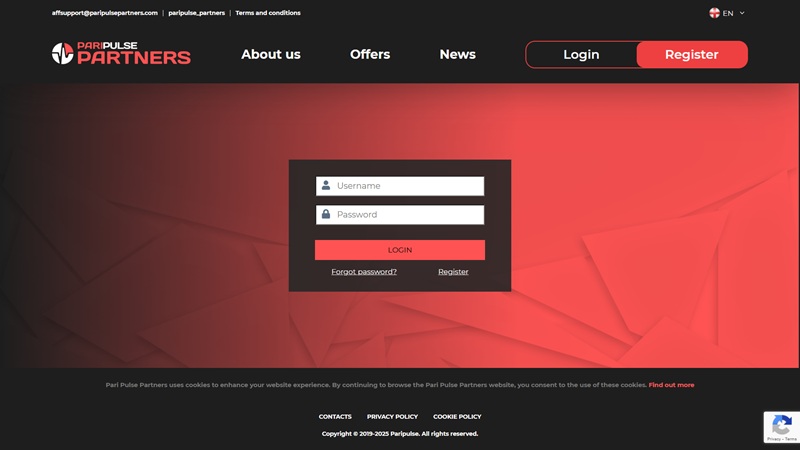Click the red header Register button
Viewport: 800px width, 450px height.
pyautogui.click(x=692, y=55)
